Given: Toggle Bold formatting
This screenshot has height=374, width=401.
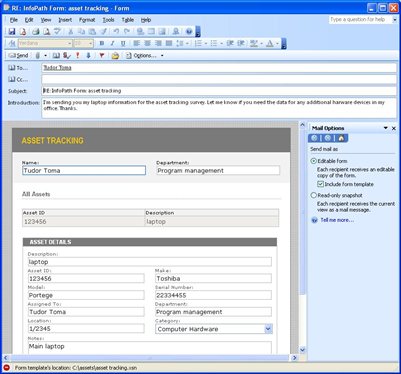Looking at the screenshot, I should coord(102,43).
